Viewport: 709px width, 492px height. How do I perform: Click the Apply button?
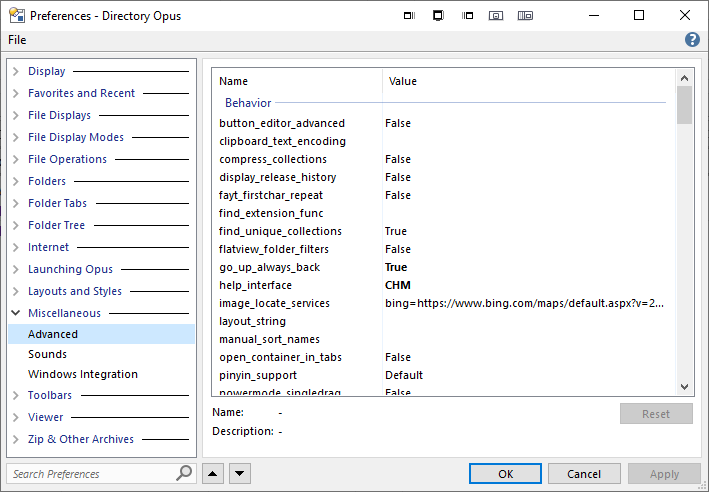coord(664,474)
